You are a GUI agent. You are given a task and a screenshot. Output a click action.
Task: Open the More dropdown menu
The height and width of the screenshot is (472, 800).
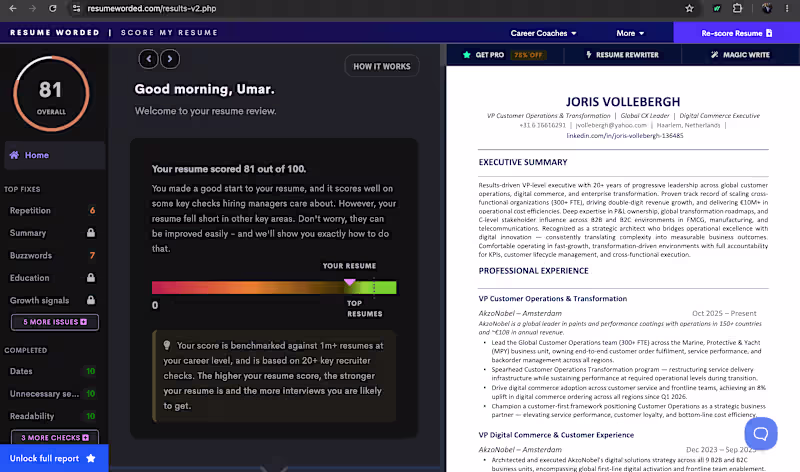pos(630,33)
